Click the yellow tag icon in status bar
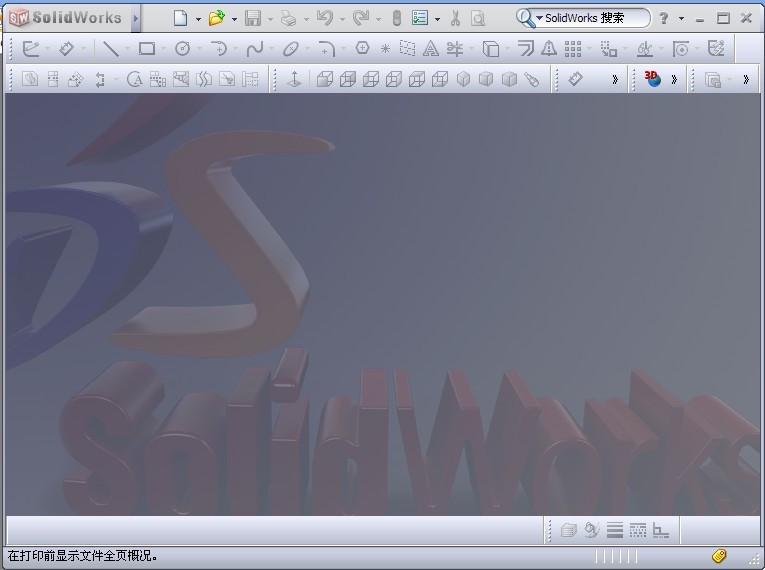 pos(719,555)
